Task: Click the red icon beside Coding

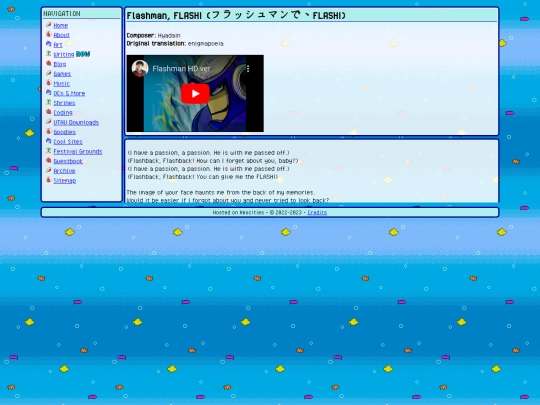Action: 49,112
